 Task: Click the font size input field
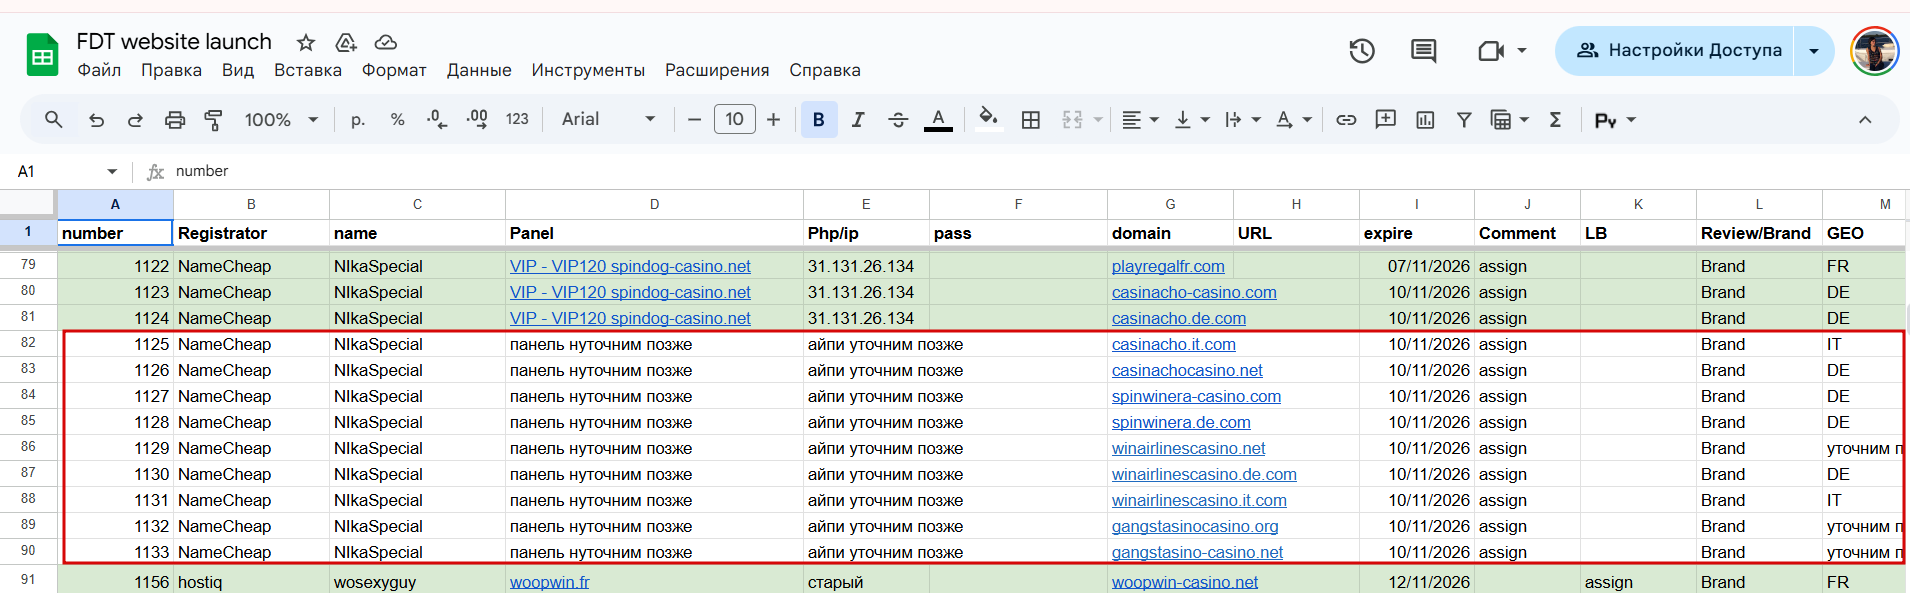(x=735, y=120)
